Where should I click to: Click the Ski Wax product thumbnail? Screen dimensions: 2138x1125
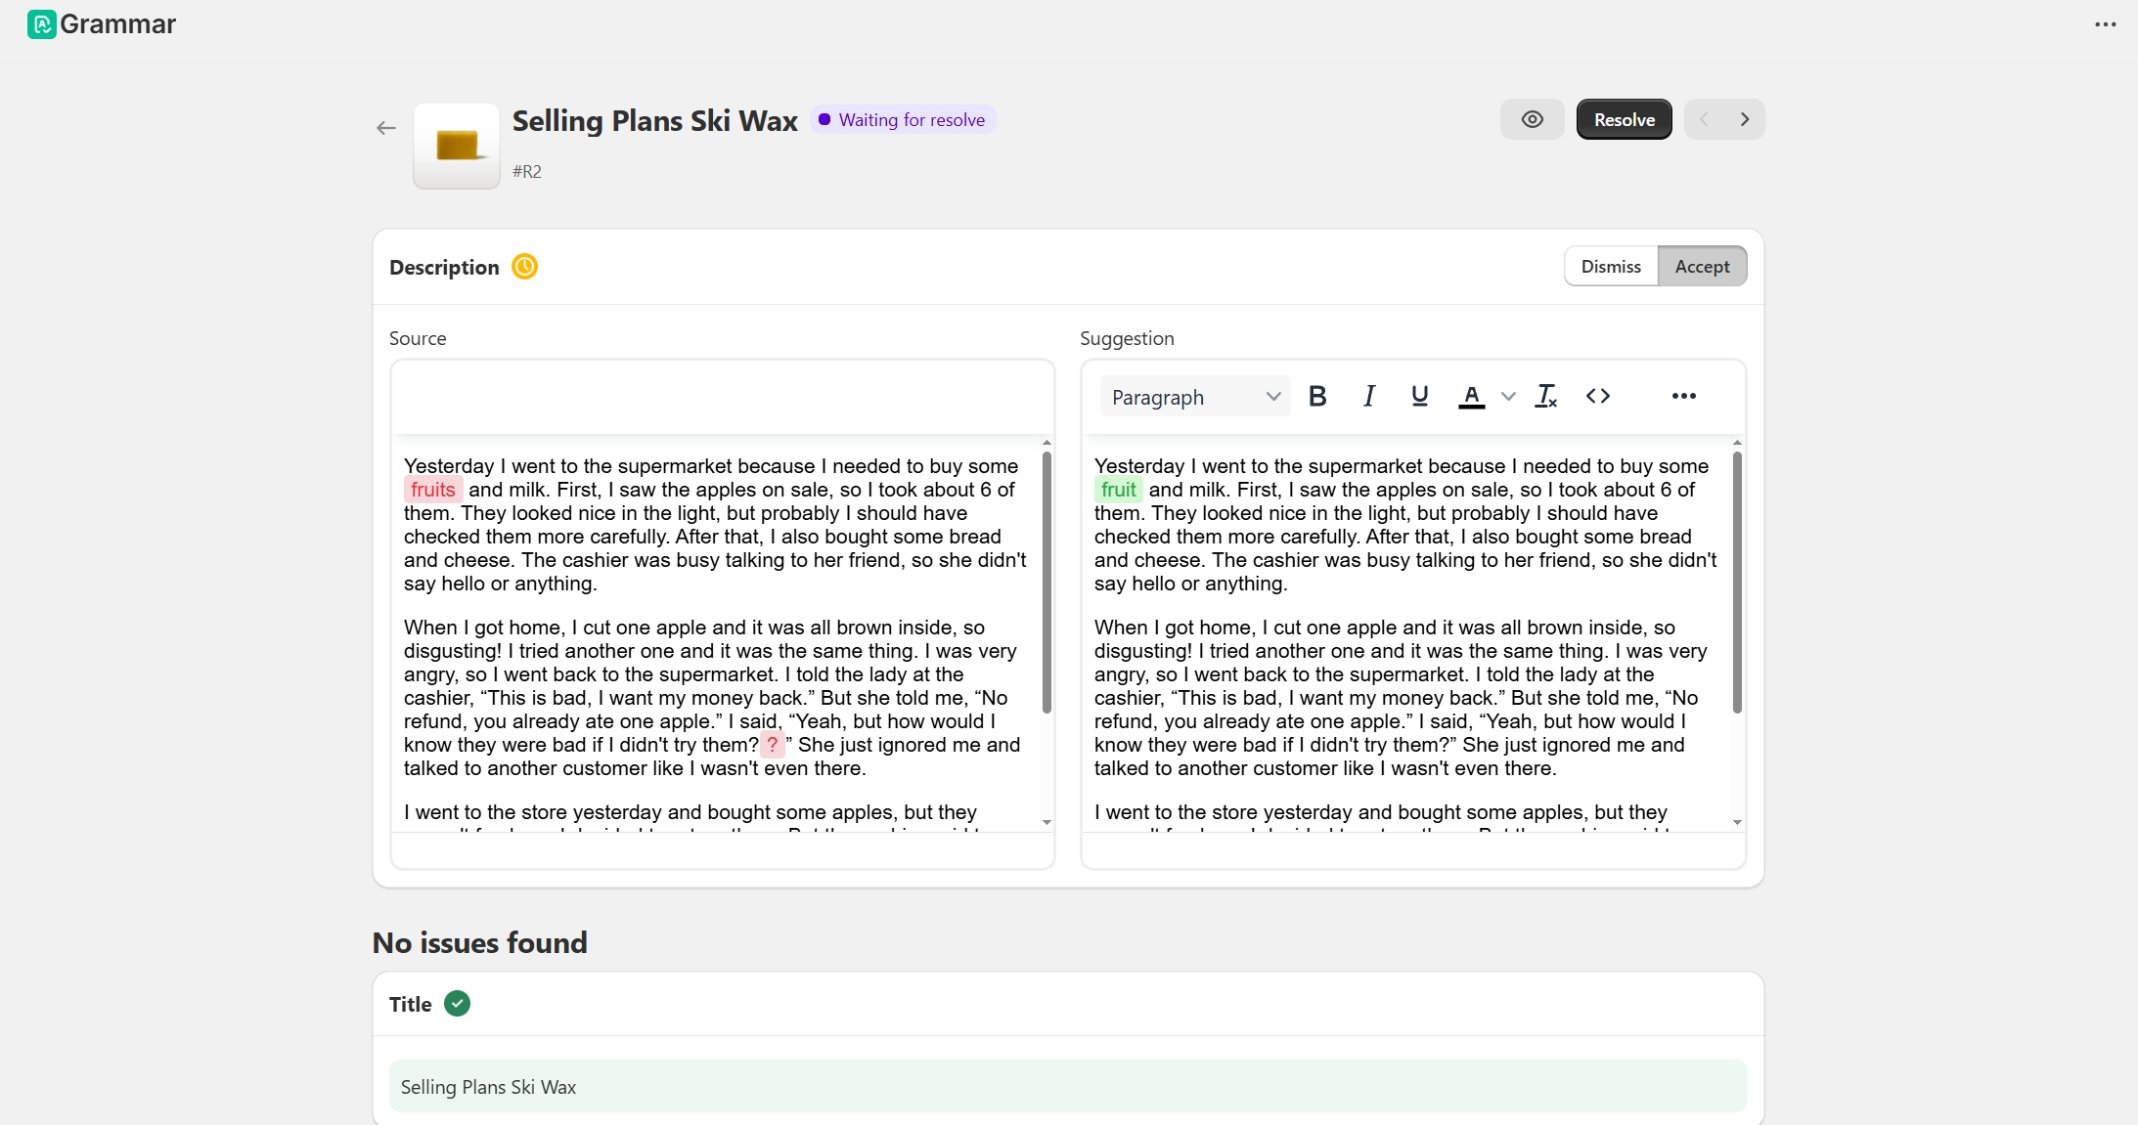tap(457, 146)
